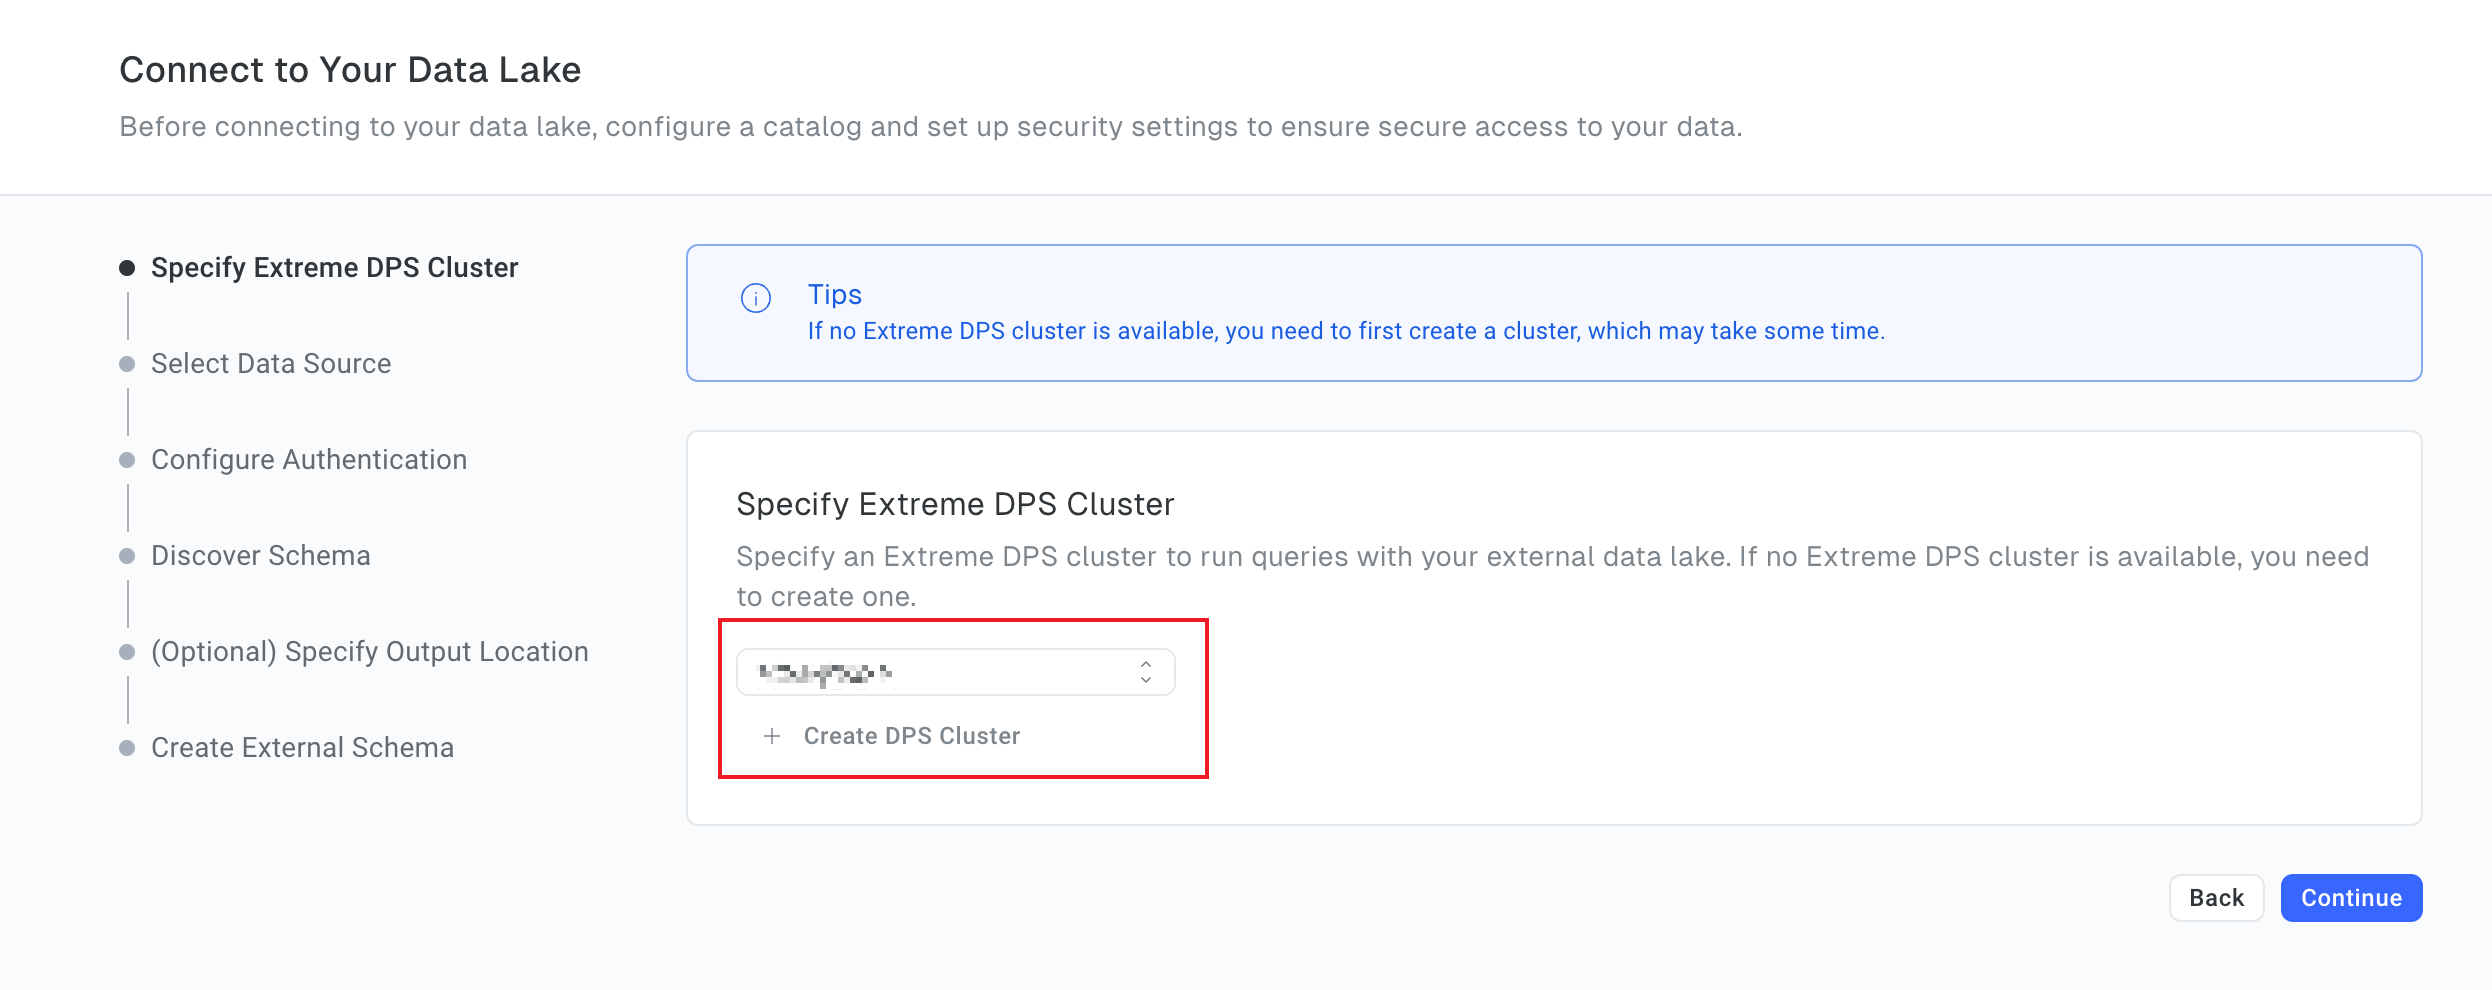Click the Back button

click(x=2216, y=898)
